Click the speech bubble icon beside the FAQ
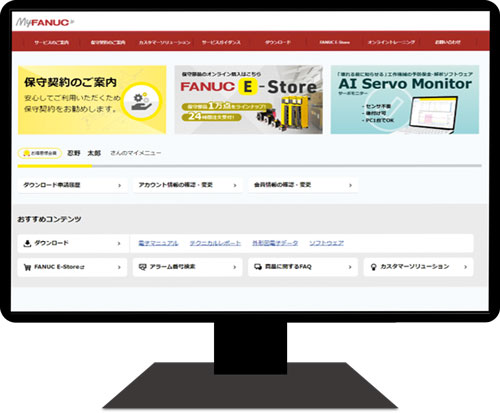The height and width of the screenshot is (413, 500). (x=258, y=267)
